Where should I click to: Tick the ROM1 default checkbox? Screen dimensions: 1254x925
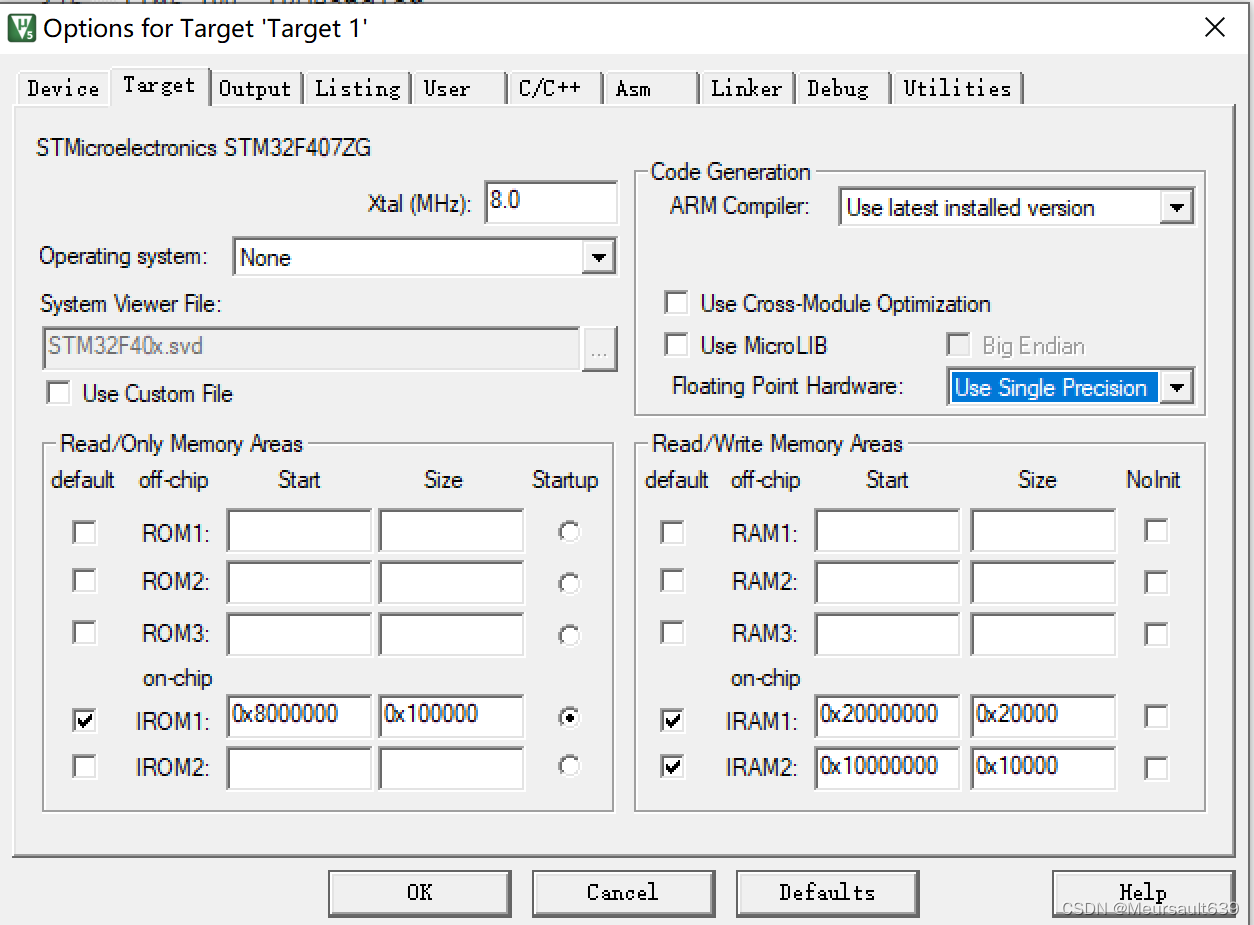coord(85,533)
